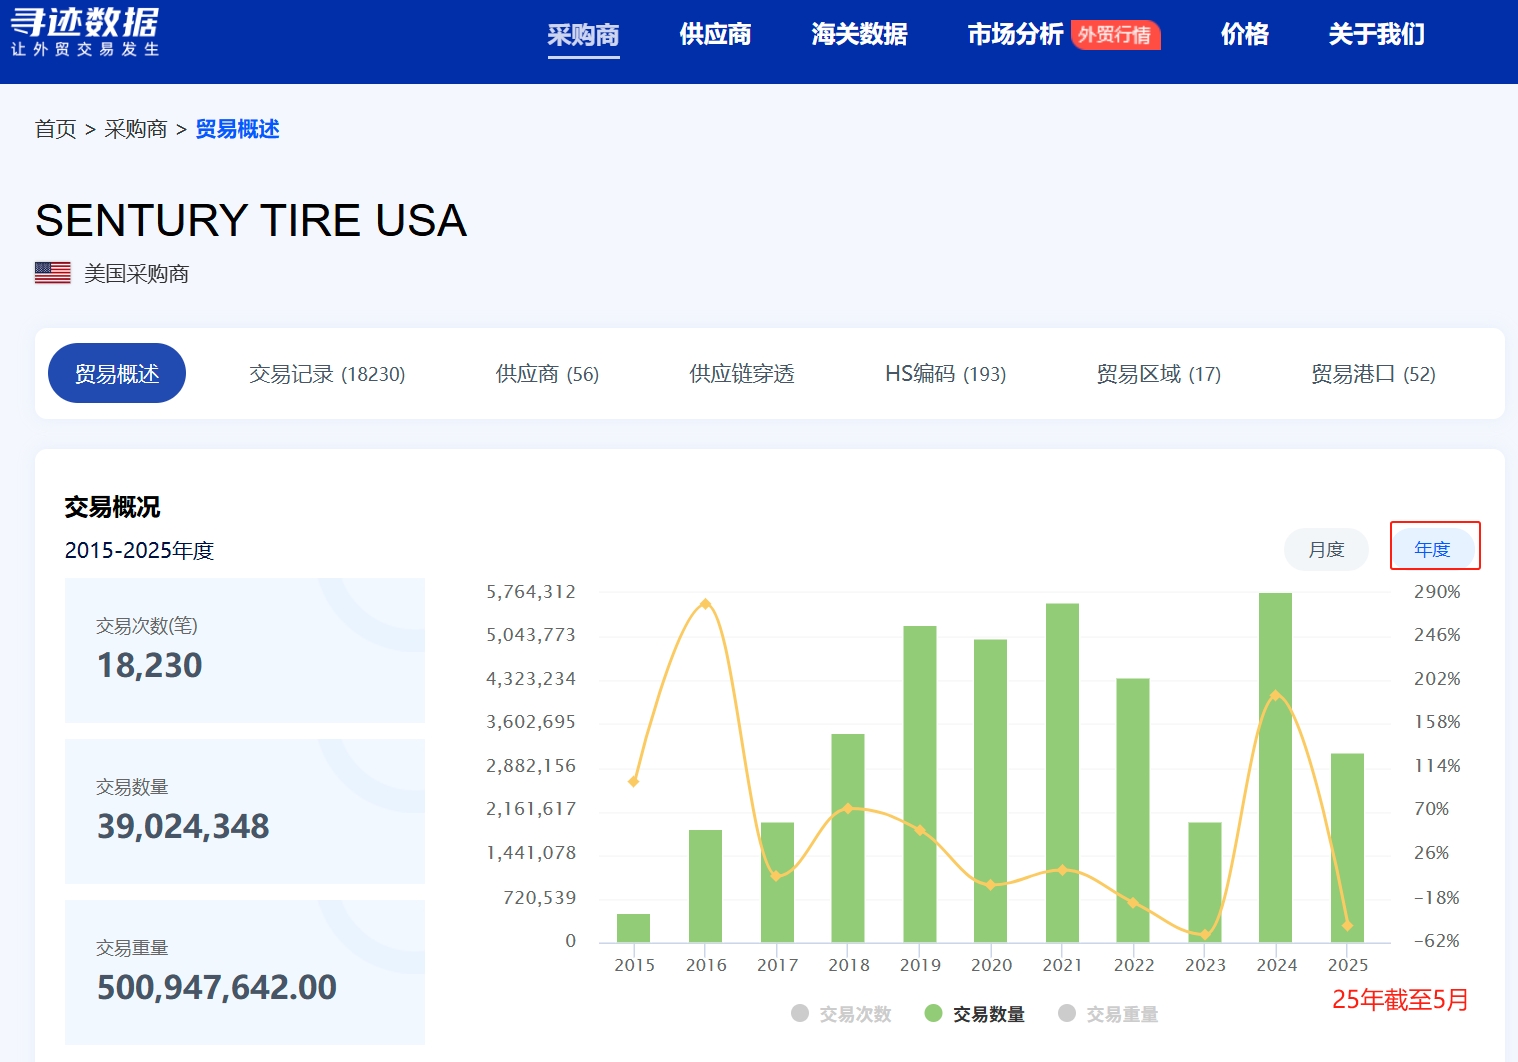Toggle the 交易数量 legend series
Screen dimensions: 1518x1062
coord(975,1014)
